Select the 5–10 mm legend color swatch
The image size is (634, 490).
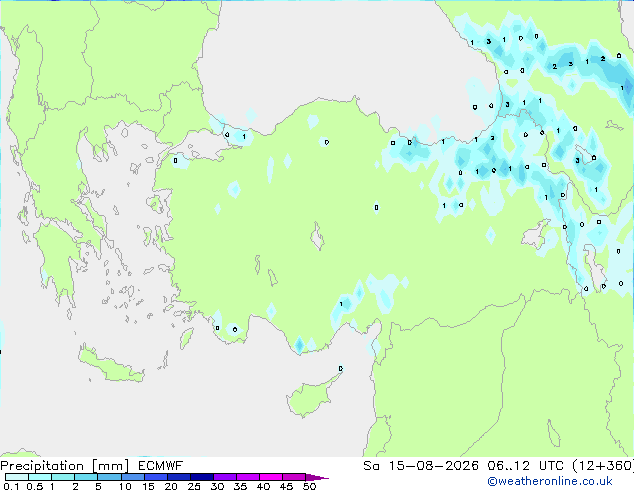(x=109, y=477)
